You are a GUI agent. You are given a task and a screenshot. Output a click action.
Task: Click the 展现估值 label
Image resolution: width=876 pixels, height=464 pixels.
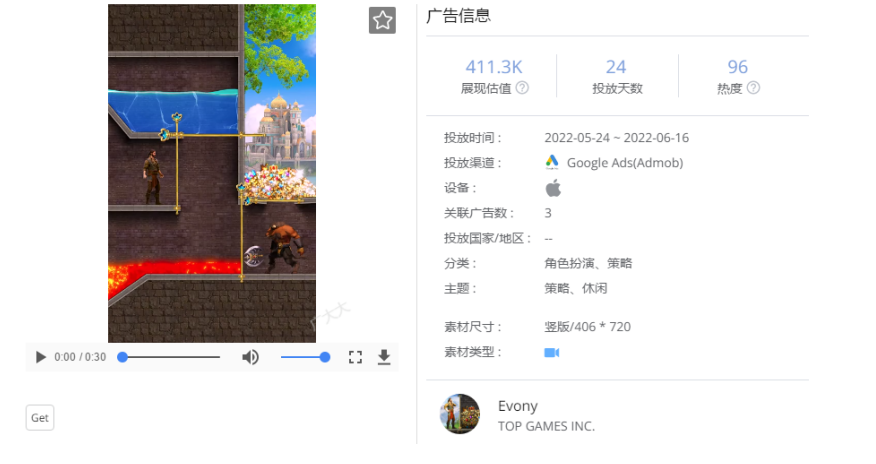(485, 88)
